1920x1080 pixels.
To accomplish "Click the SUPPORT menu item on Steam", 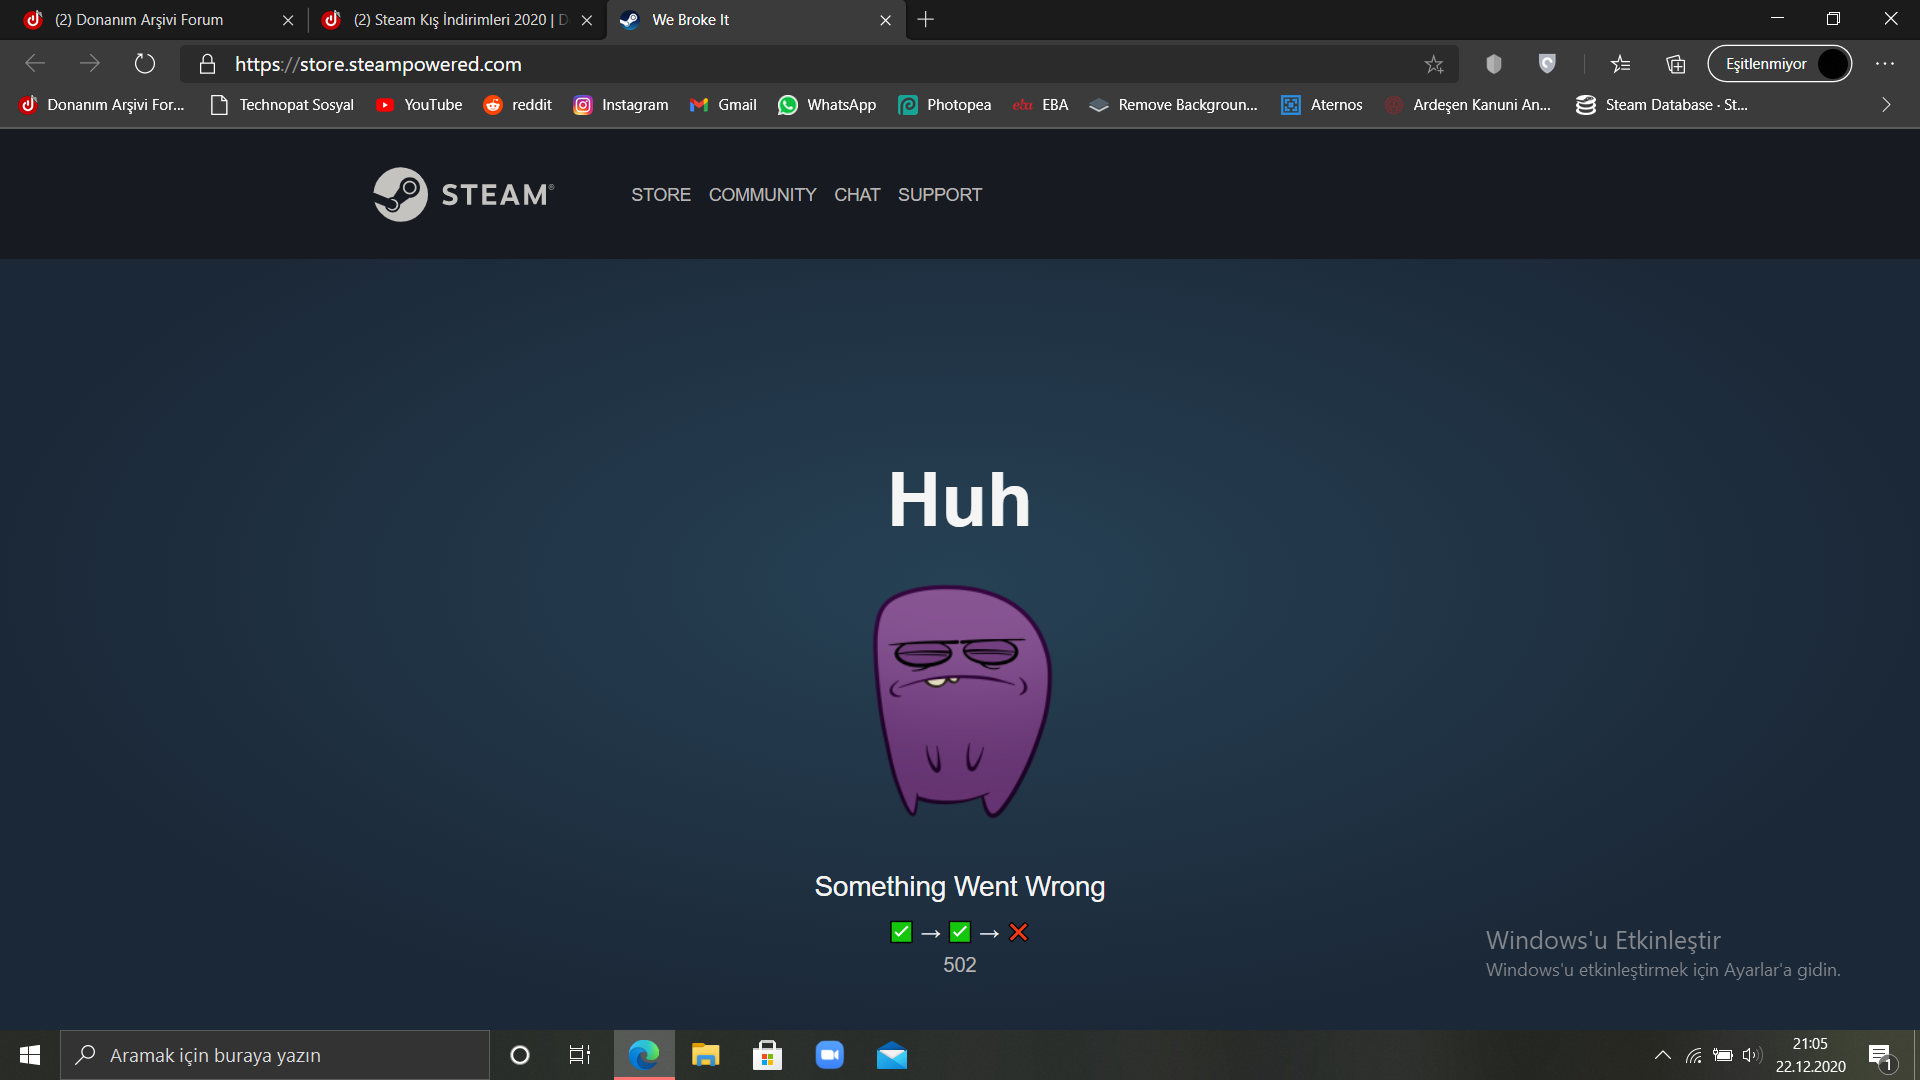I will pos(940,194).
